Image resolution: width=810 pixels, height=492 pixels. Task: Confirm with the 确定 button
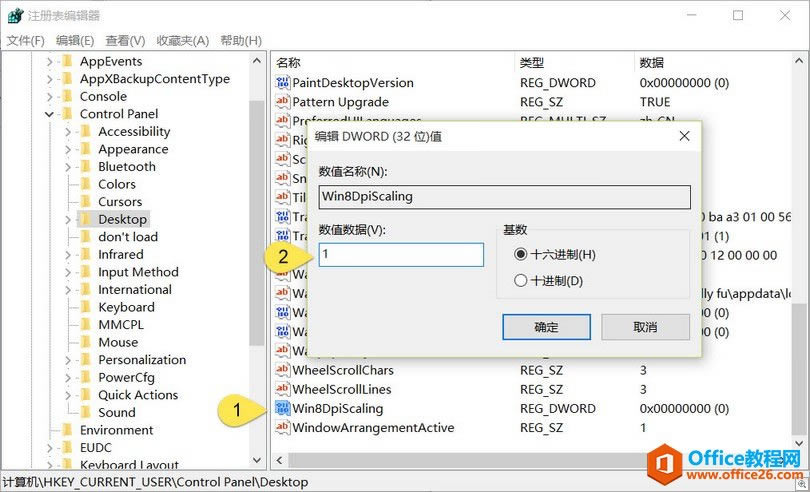tap(546, 327)
